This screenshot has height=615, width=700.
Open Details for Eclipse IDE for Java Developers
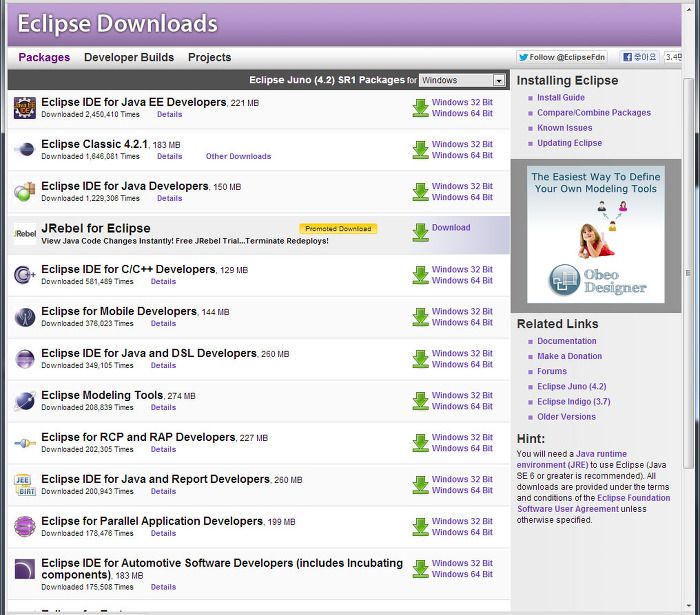[x=170, y=199]
